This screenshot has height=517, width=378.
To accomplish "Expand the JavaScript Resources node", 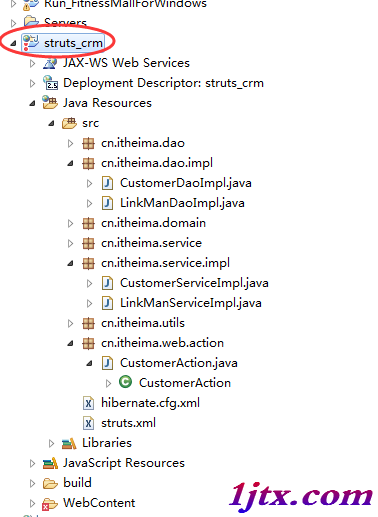I will (x=32, y=463).
